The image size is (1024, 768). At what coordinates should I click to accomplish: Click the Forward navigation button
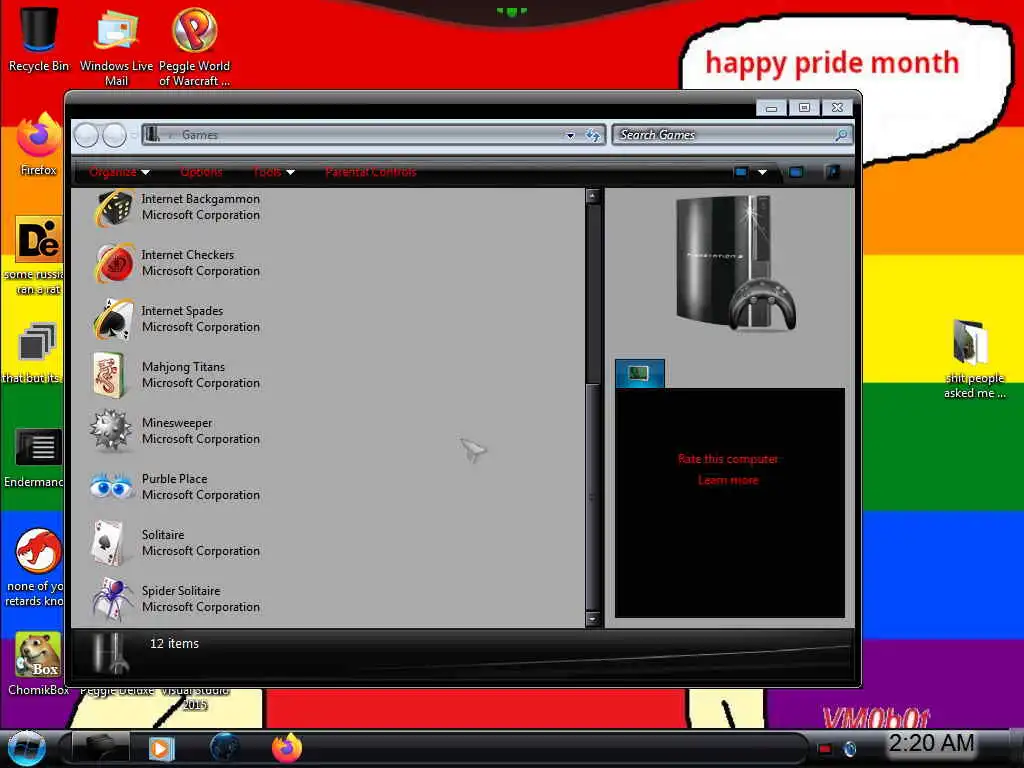(x=114, y=135)
